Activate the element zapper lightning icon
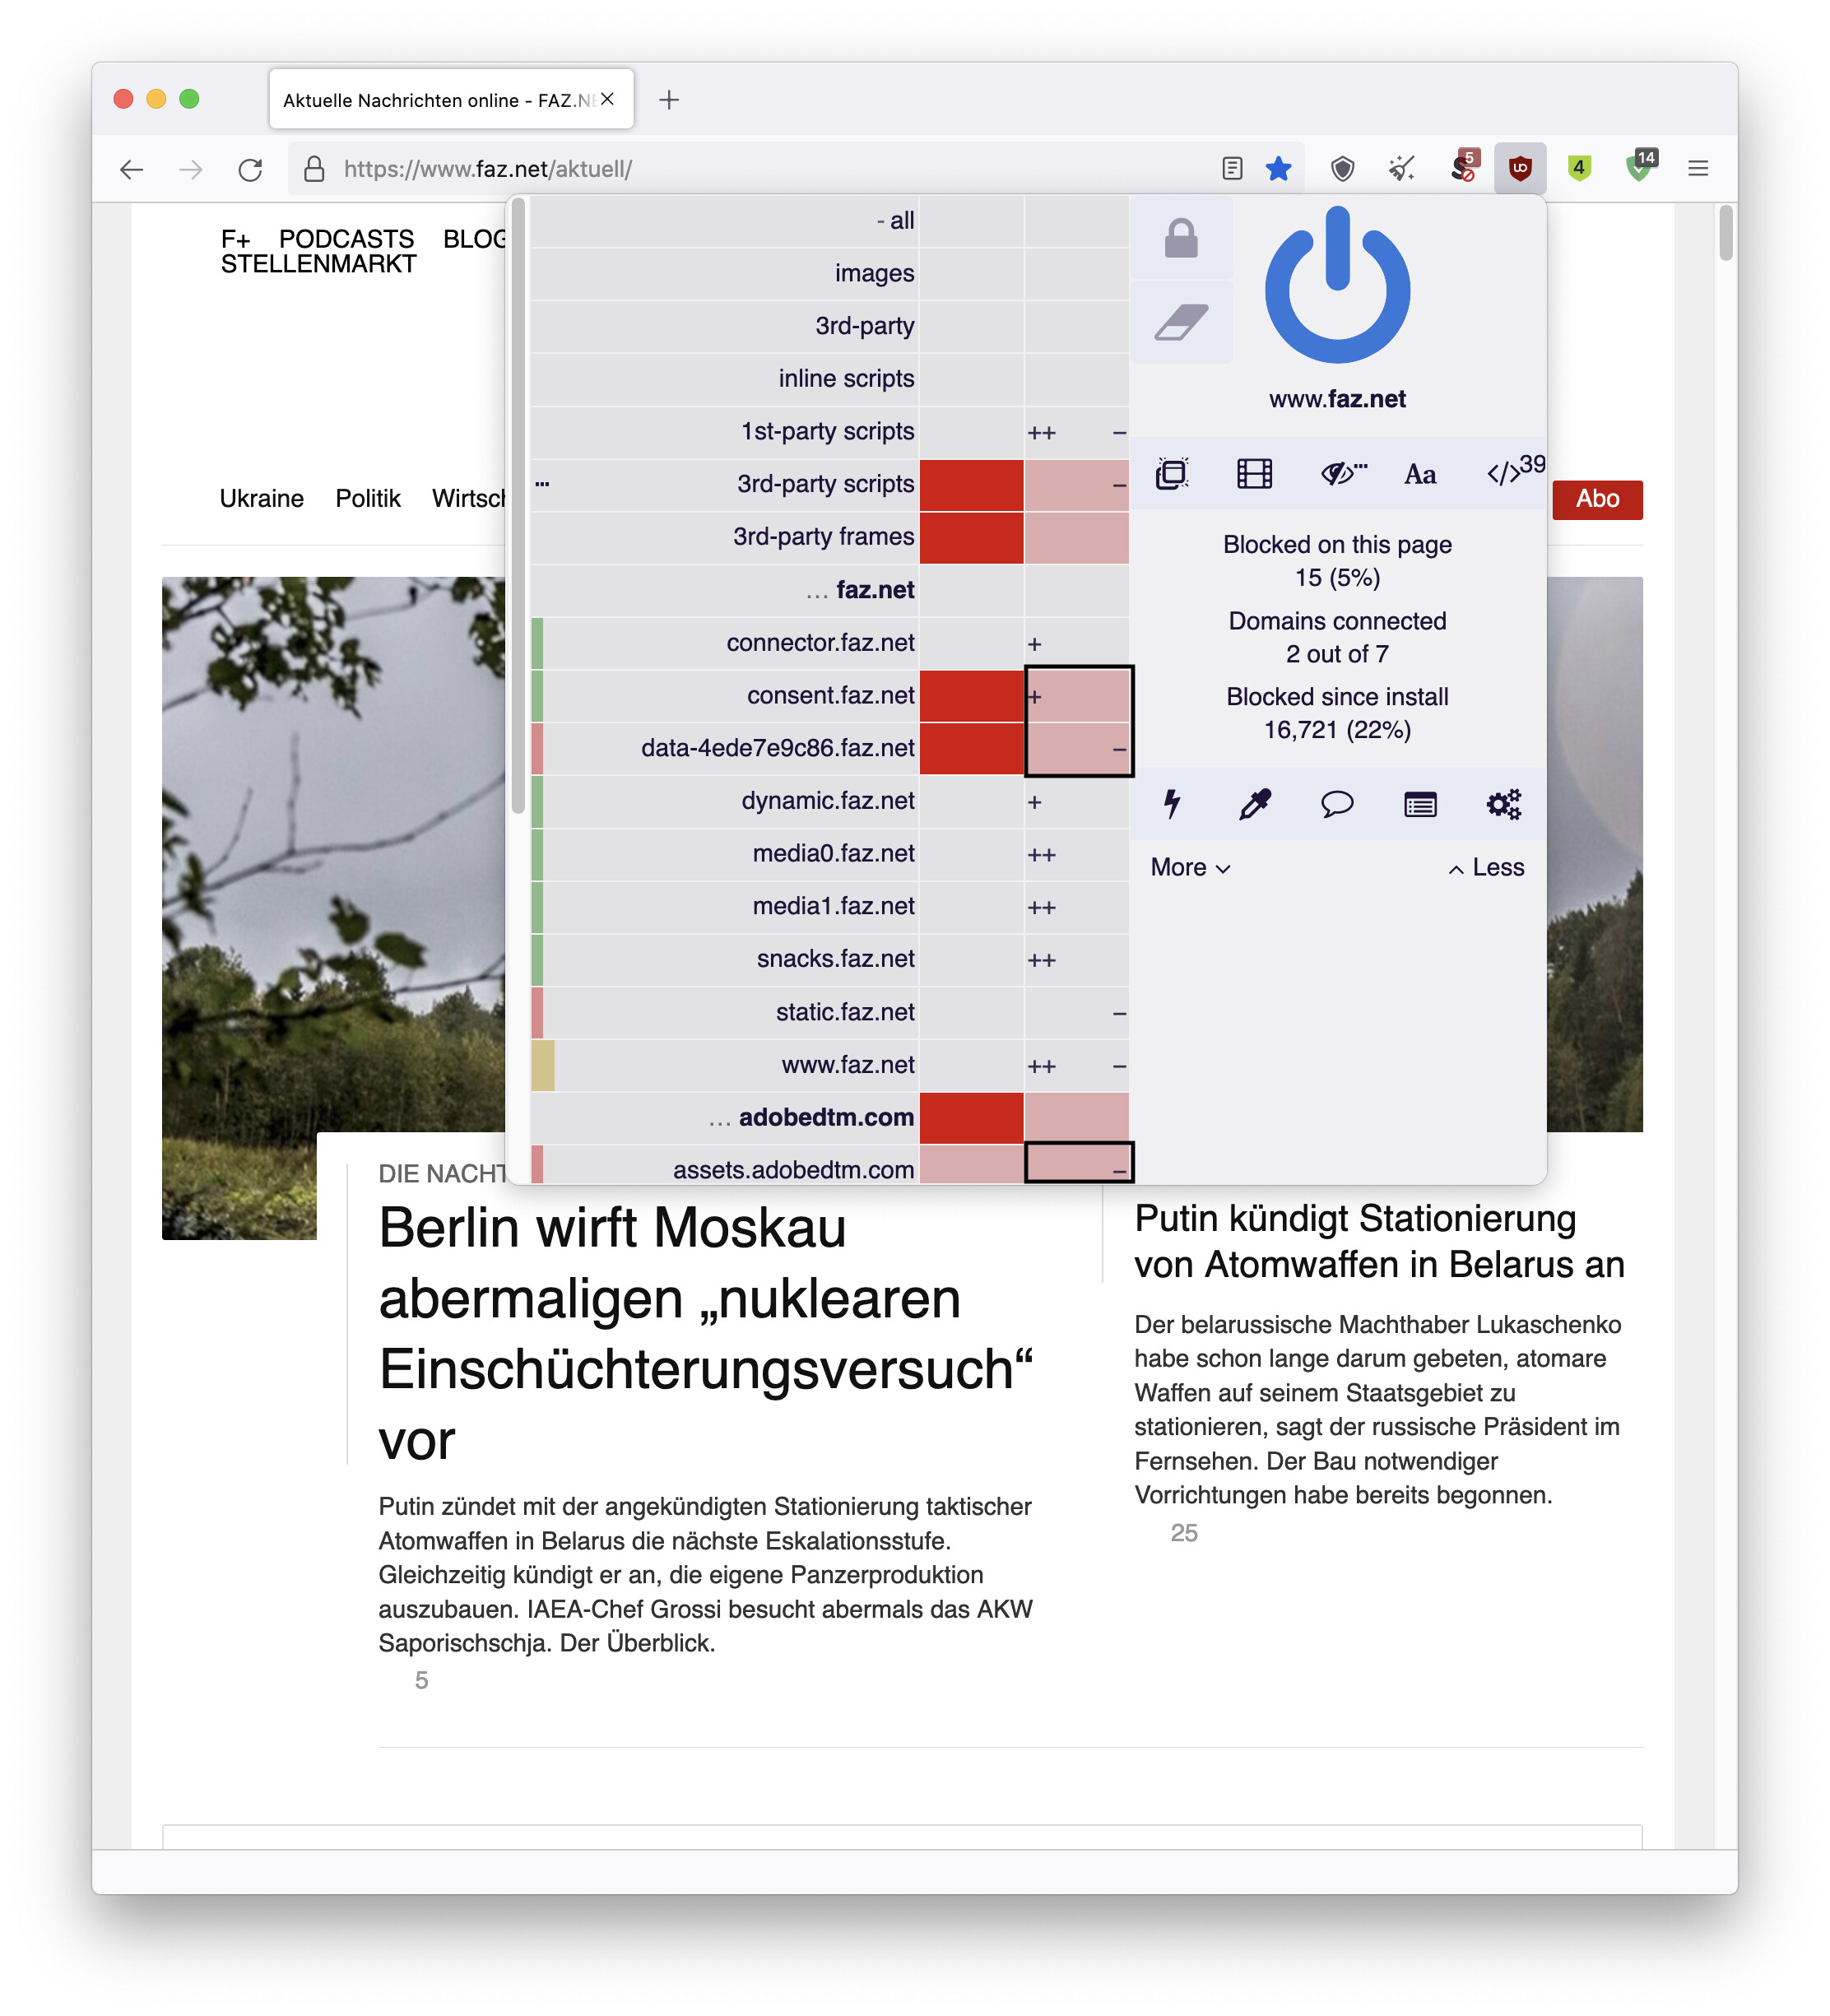The width and height of the screenshot is (1830, 2016). 1172,804
